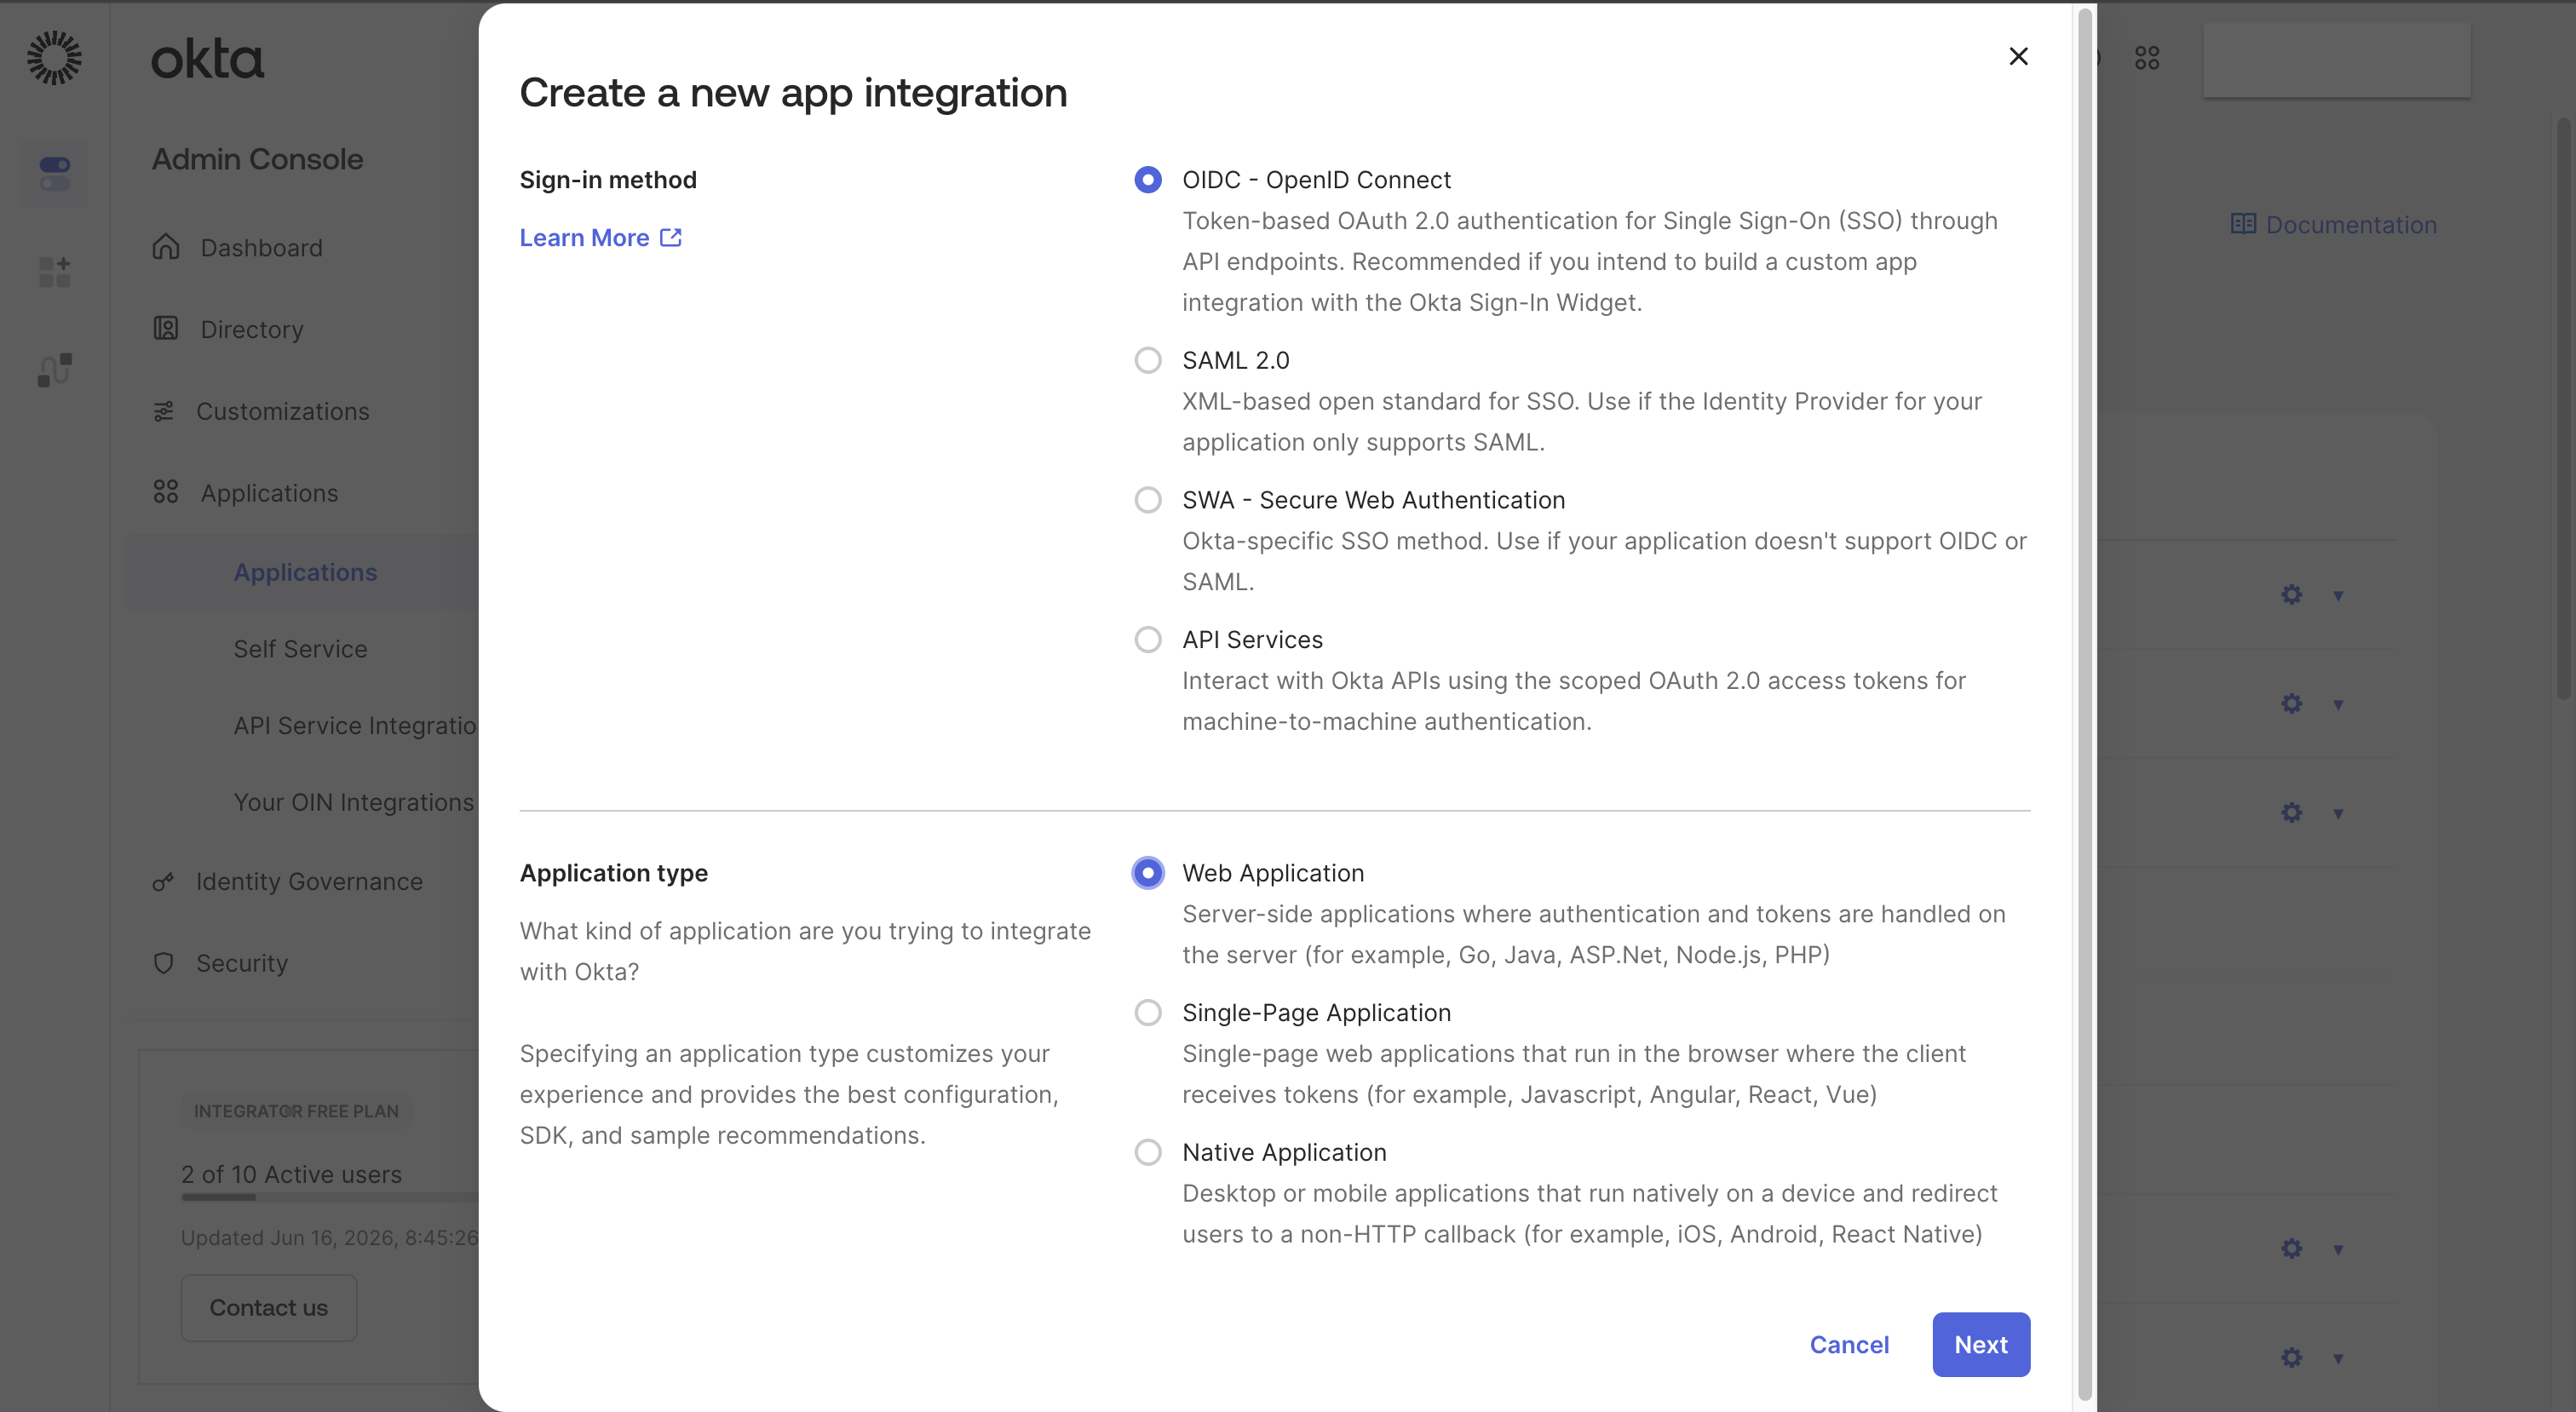The height and width of the screenshot is (1412, 2576).
Task: Select Single-Page Application radio button
Action: point(1148,1013)
